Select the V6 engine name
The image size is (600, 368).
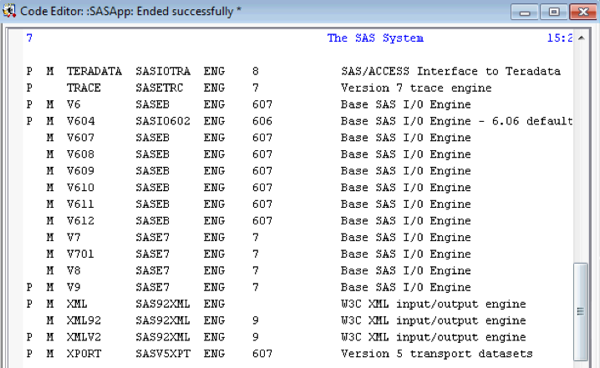point(73,104)
